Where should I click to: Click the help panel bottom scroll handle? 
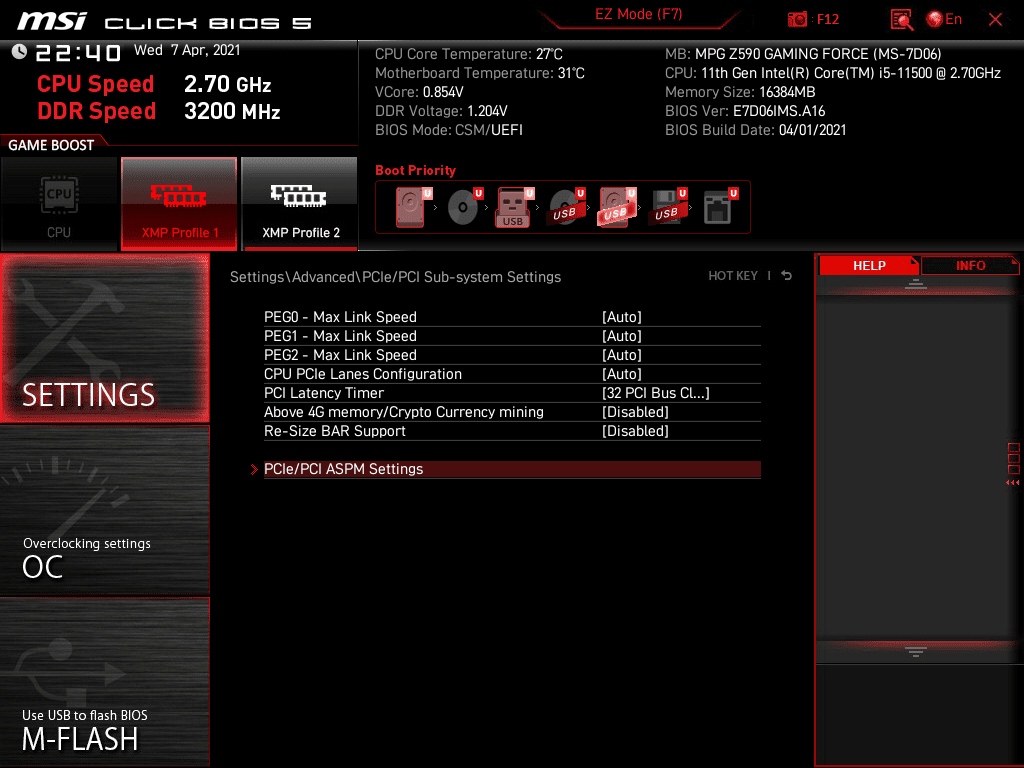916,651
